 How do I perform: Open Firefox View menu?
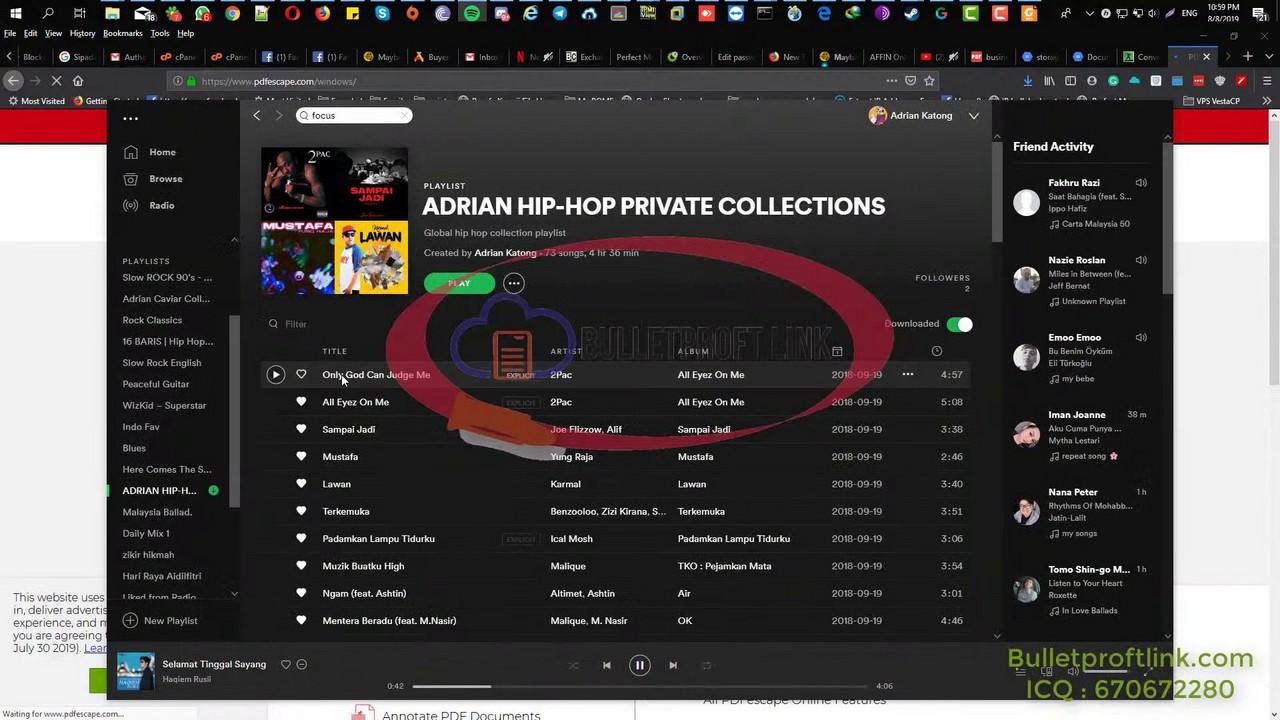pos(54,33)
